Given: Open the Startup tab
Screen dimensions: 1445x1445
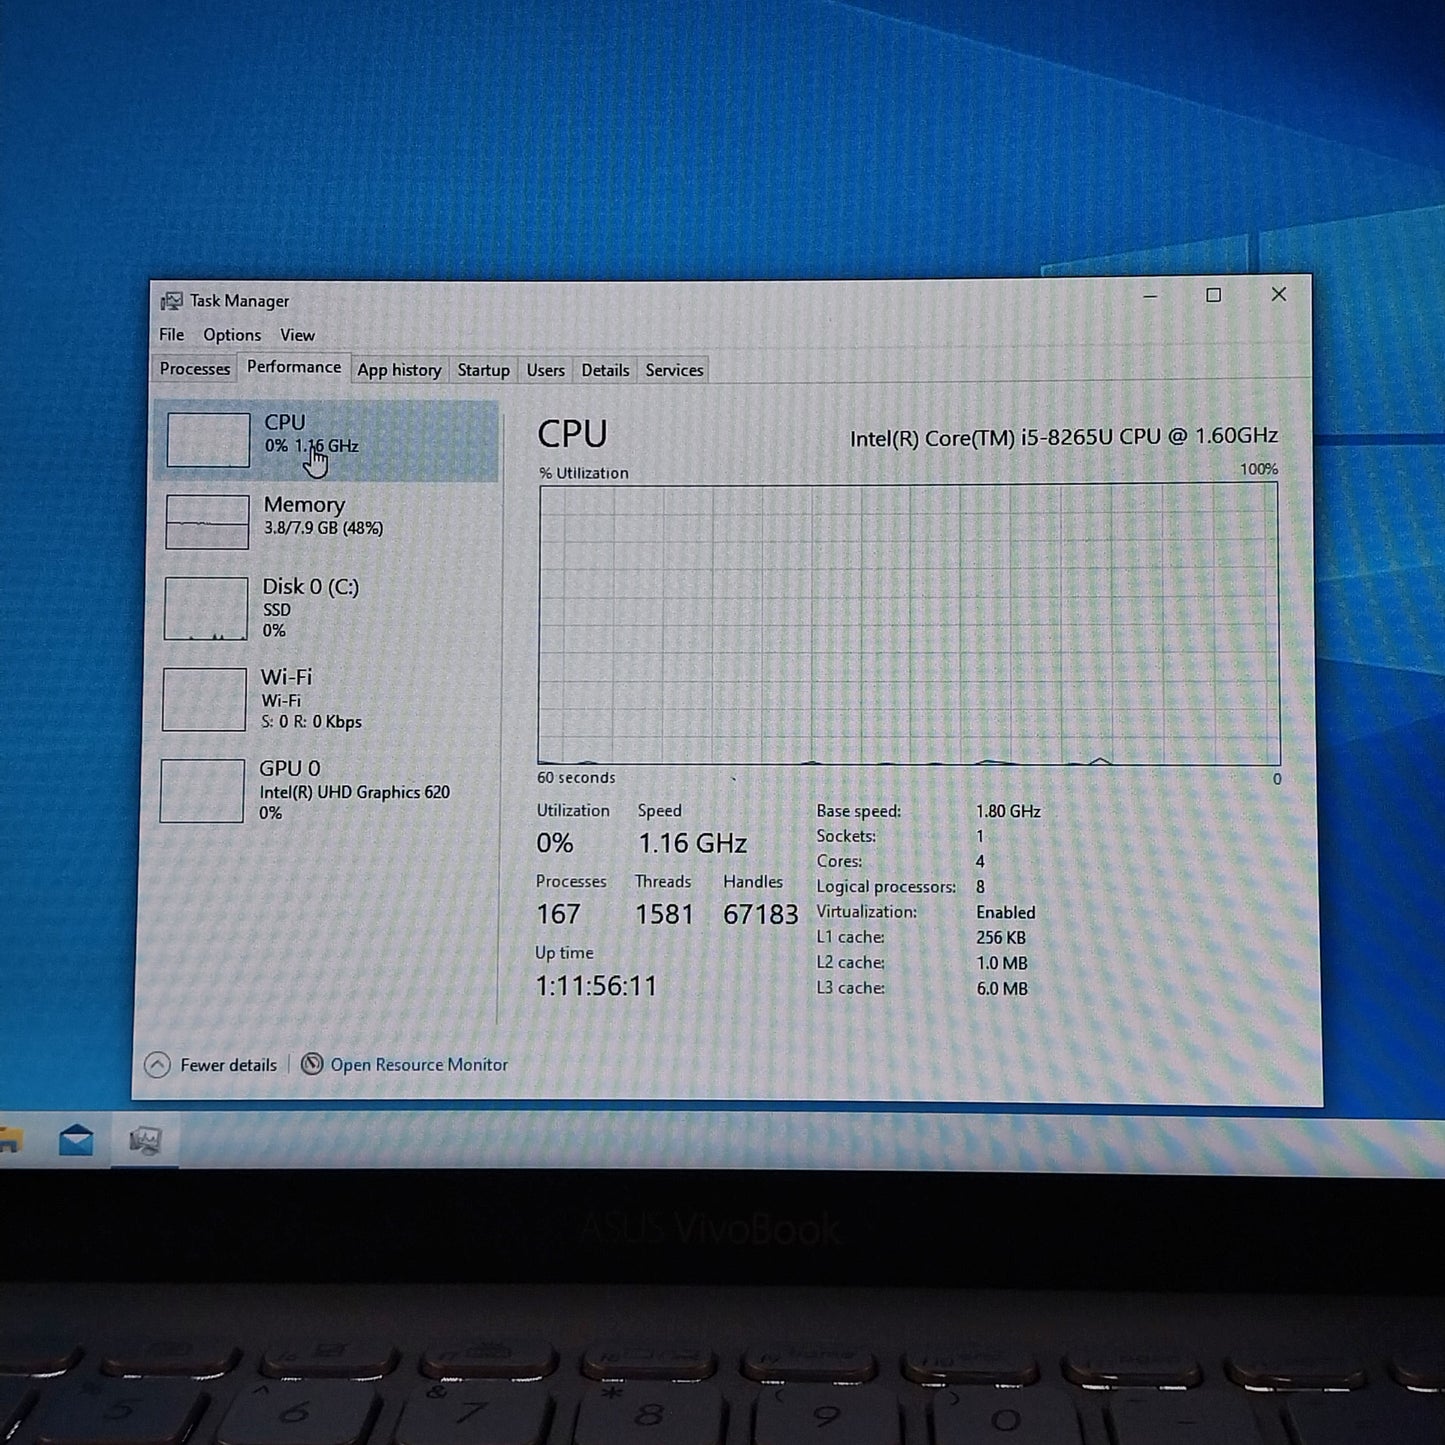Looking at the screenshot, I should point(484,370).
